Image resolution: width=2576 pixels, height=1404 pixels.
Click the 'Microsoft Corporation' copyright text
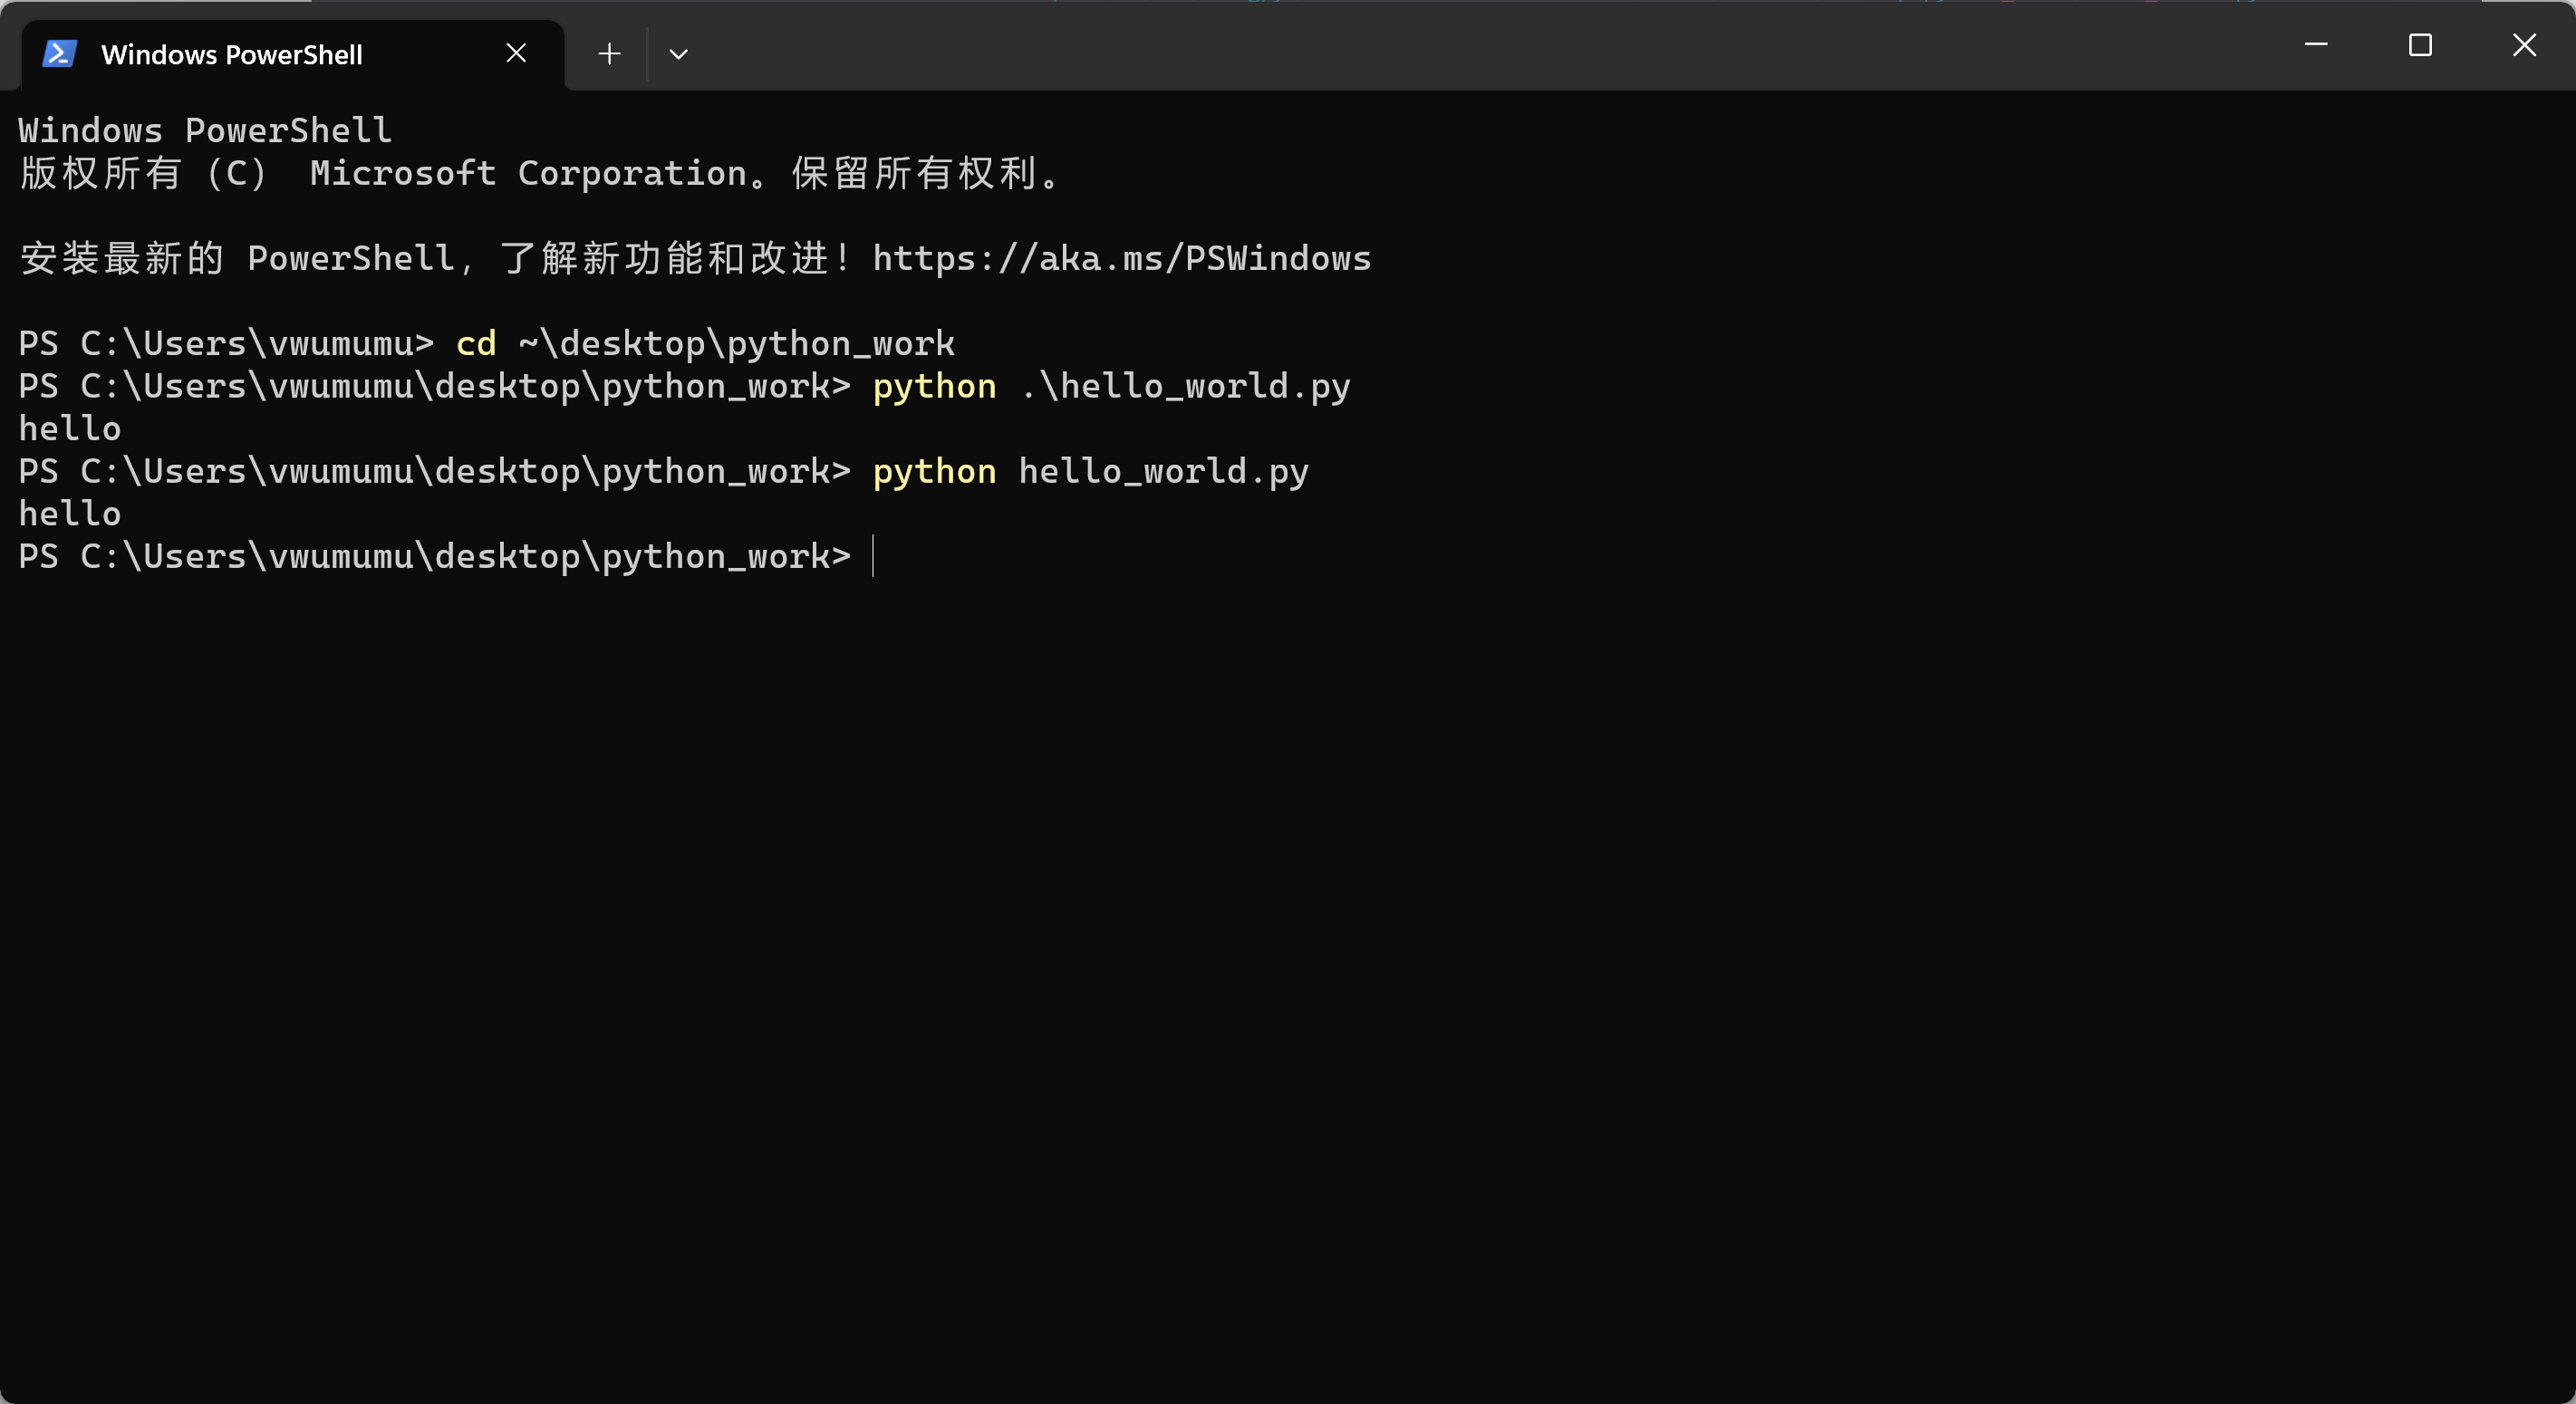click(x=529, y=174)
